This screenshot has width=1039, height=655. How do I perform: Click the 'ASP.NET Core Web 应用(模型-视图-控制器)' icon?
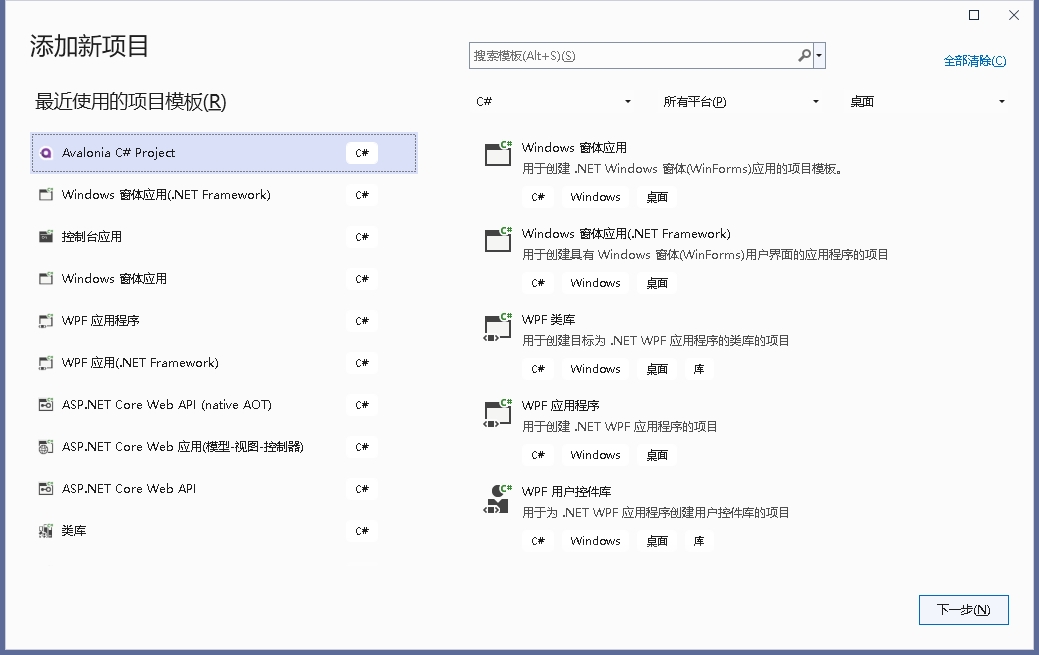(x=46, y=447)
